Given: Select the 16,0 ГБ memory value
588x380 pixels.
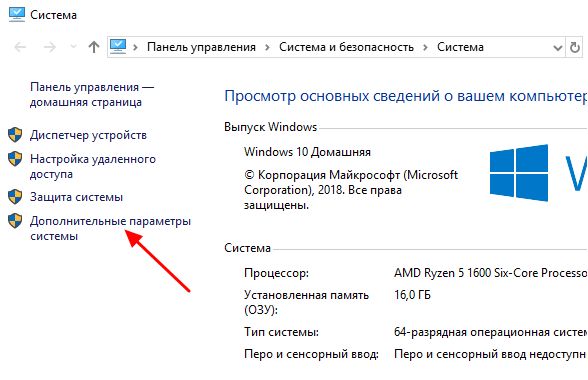Looking at the screenshot, I should 412,295.
